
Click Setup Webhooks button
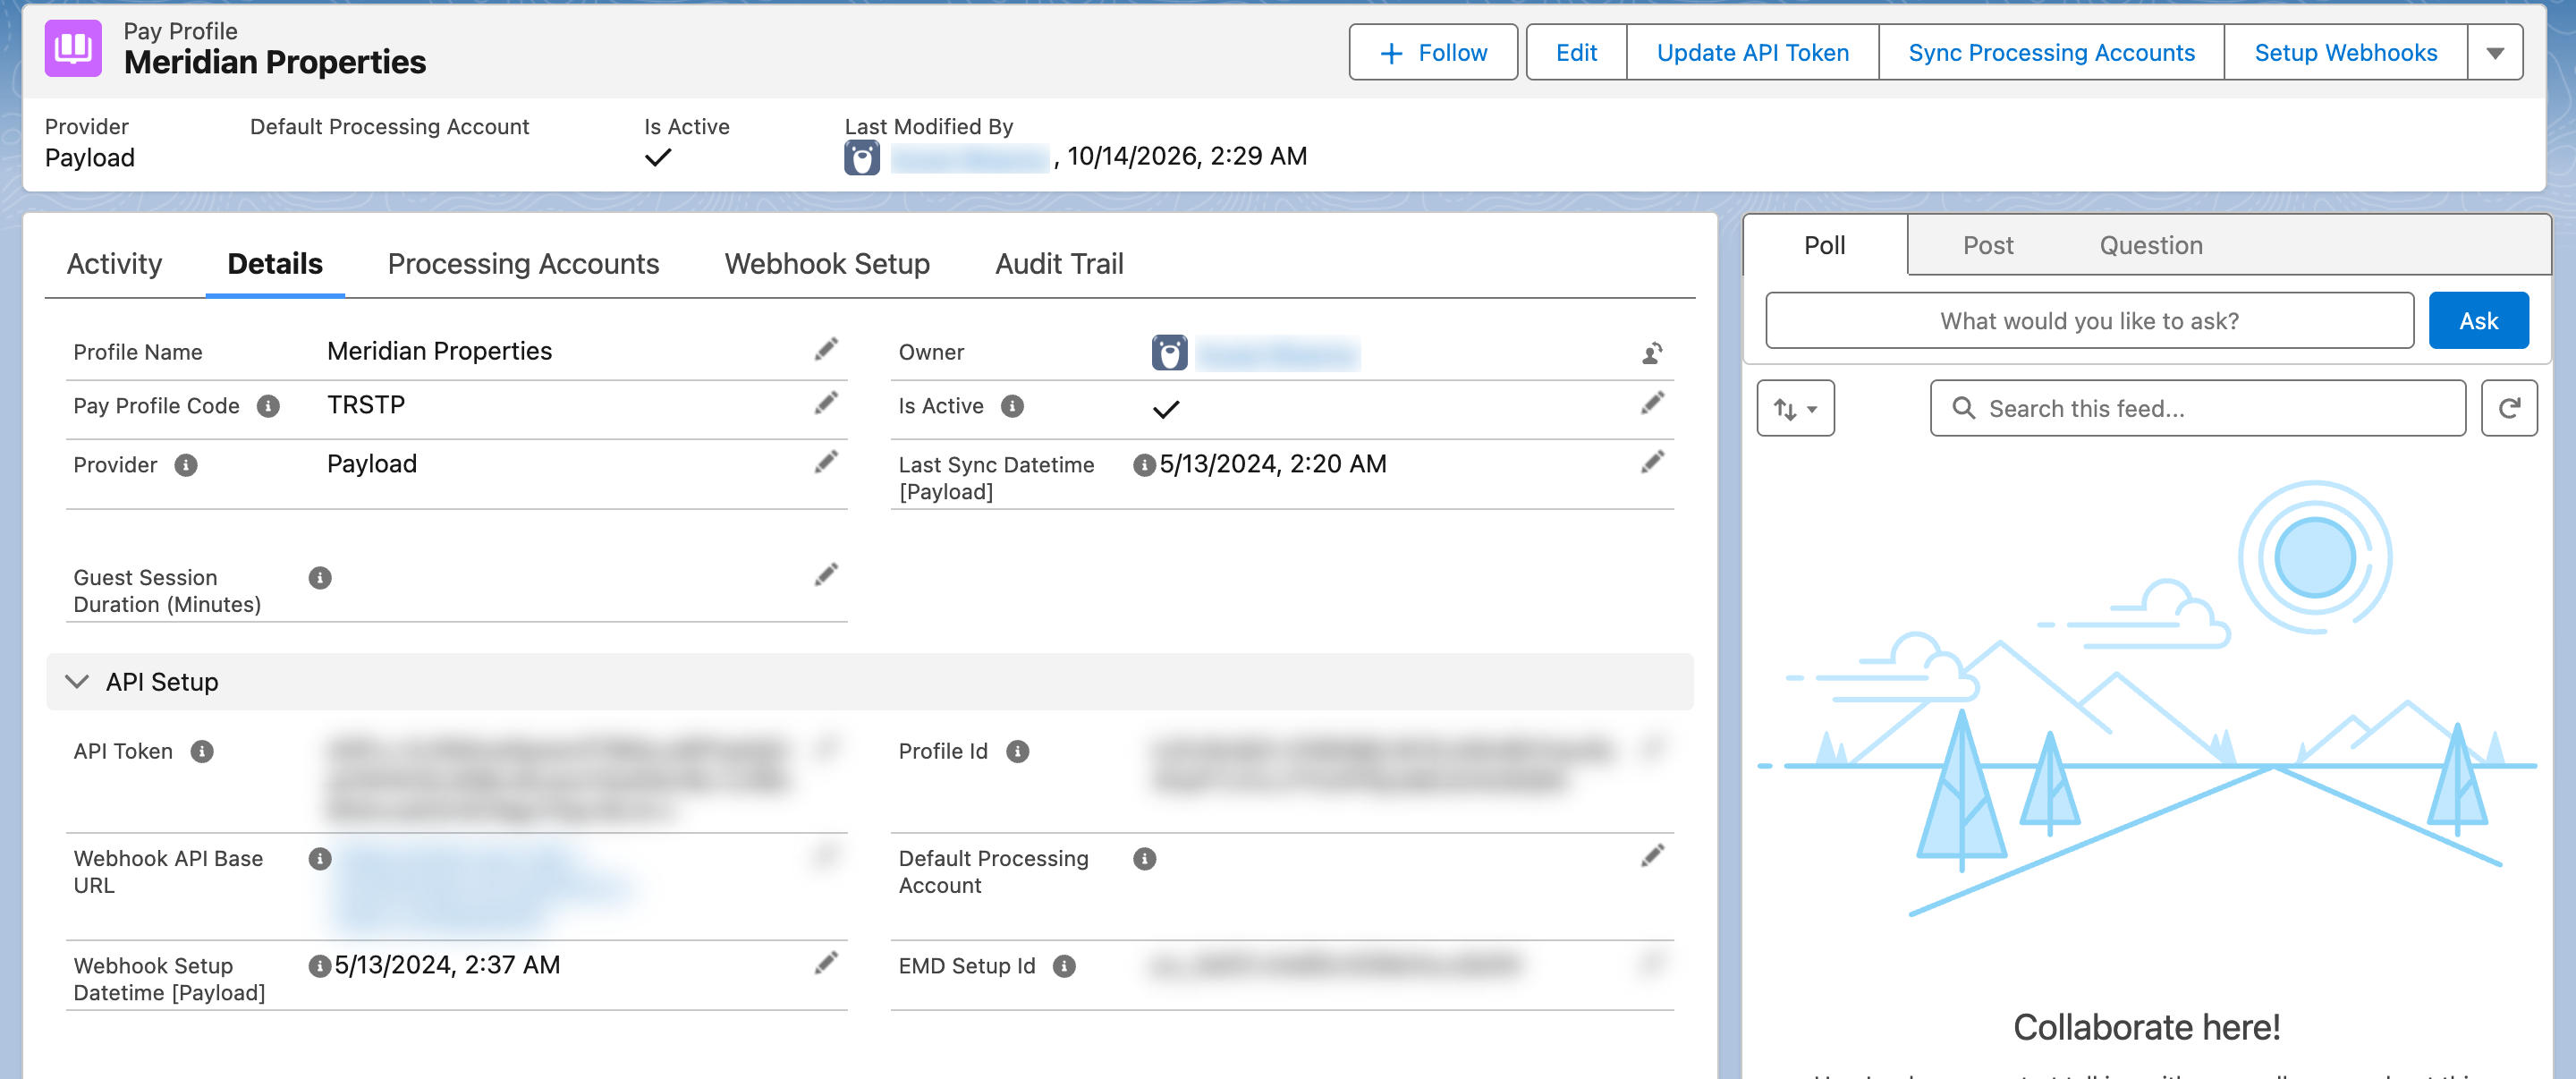point(2345,52)
